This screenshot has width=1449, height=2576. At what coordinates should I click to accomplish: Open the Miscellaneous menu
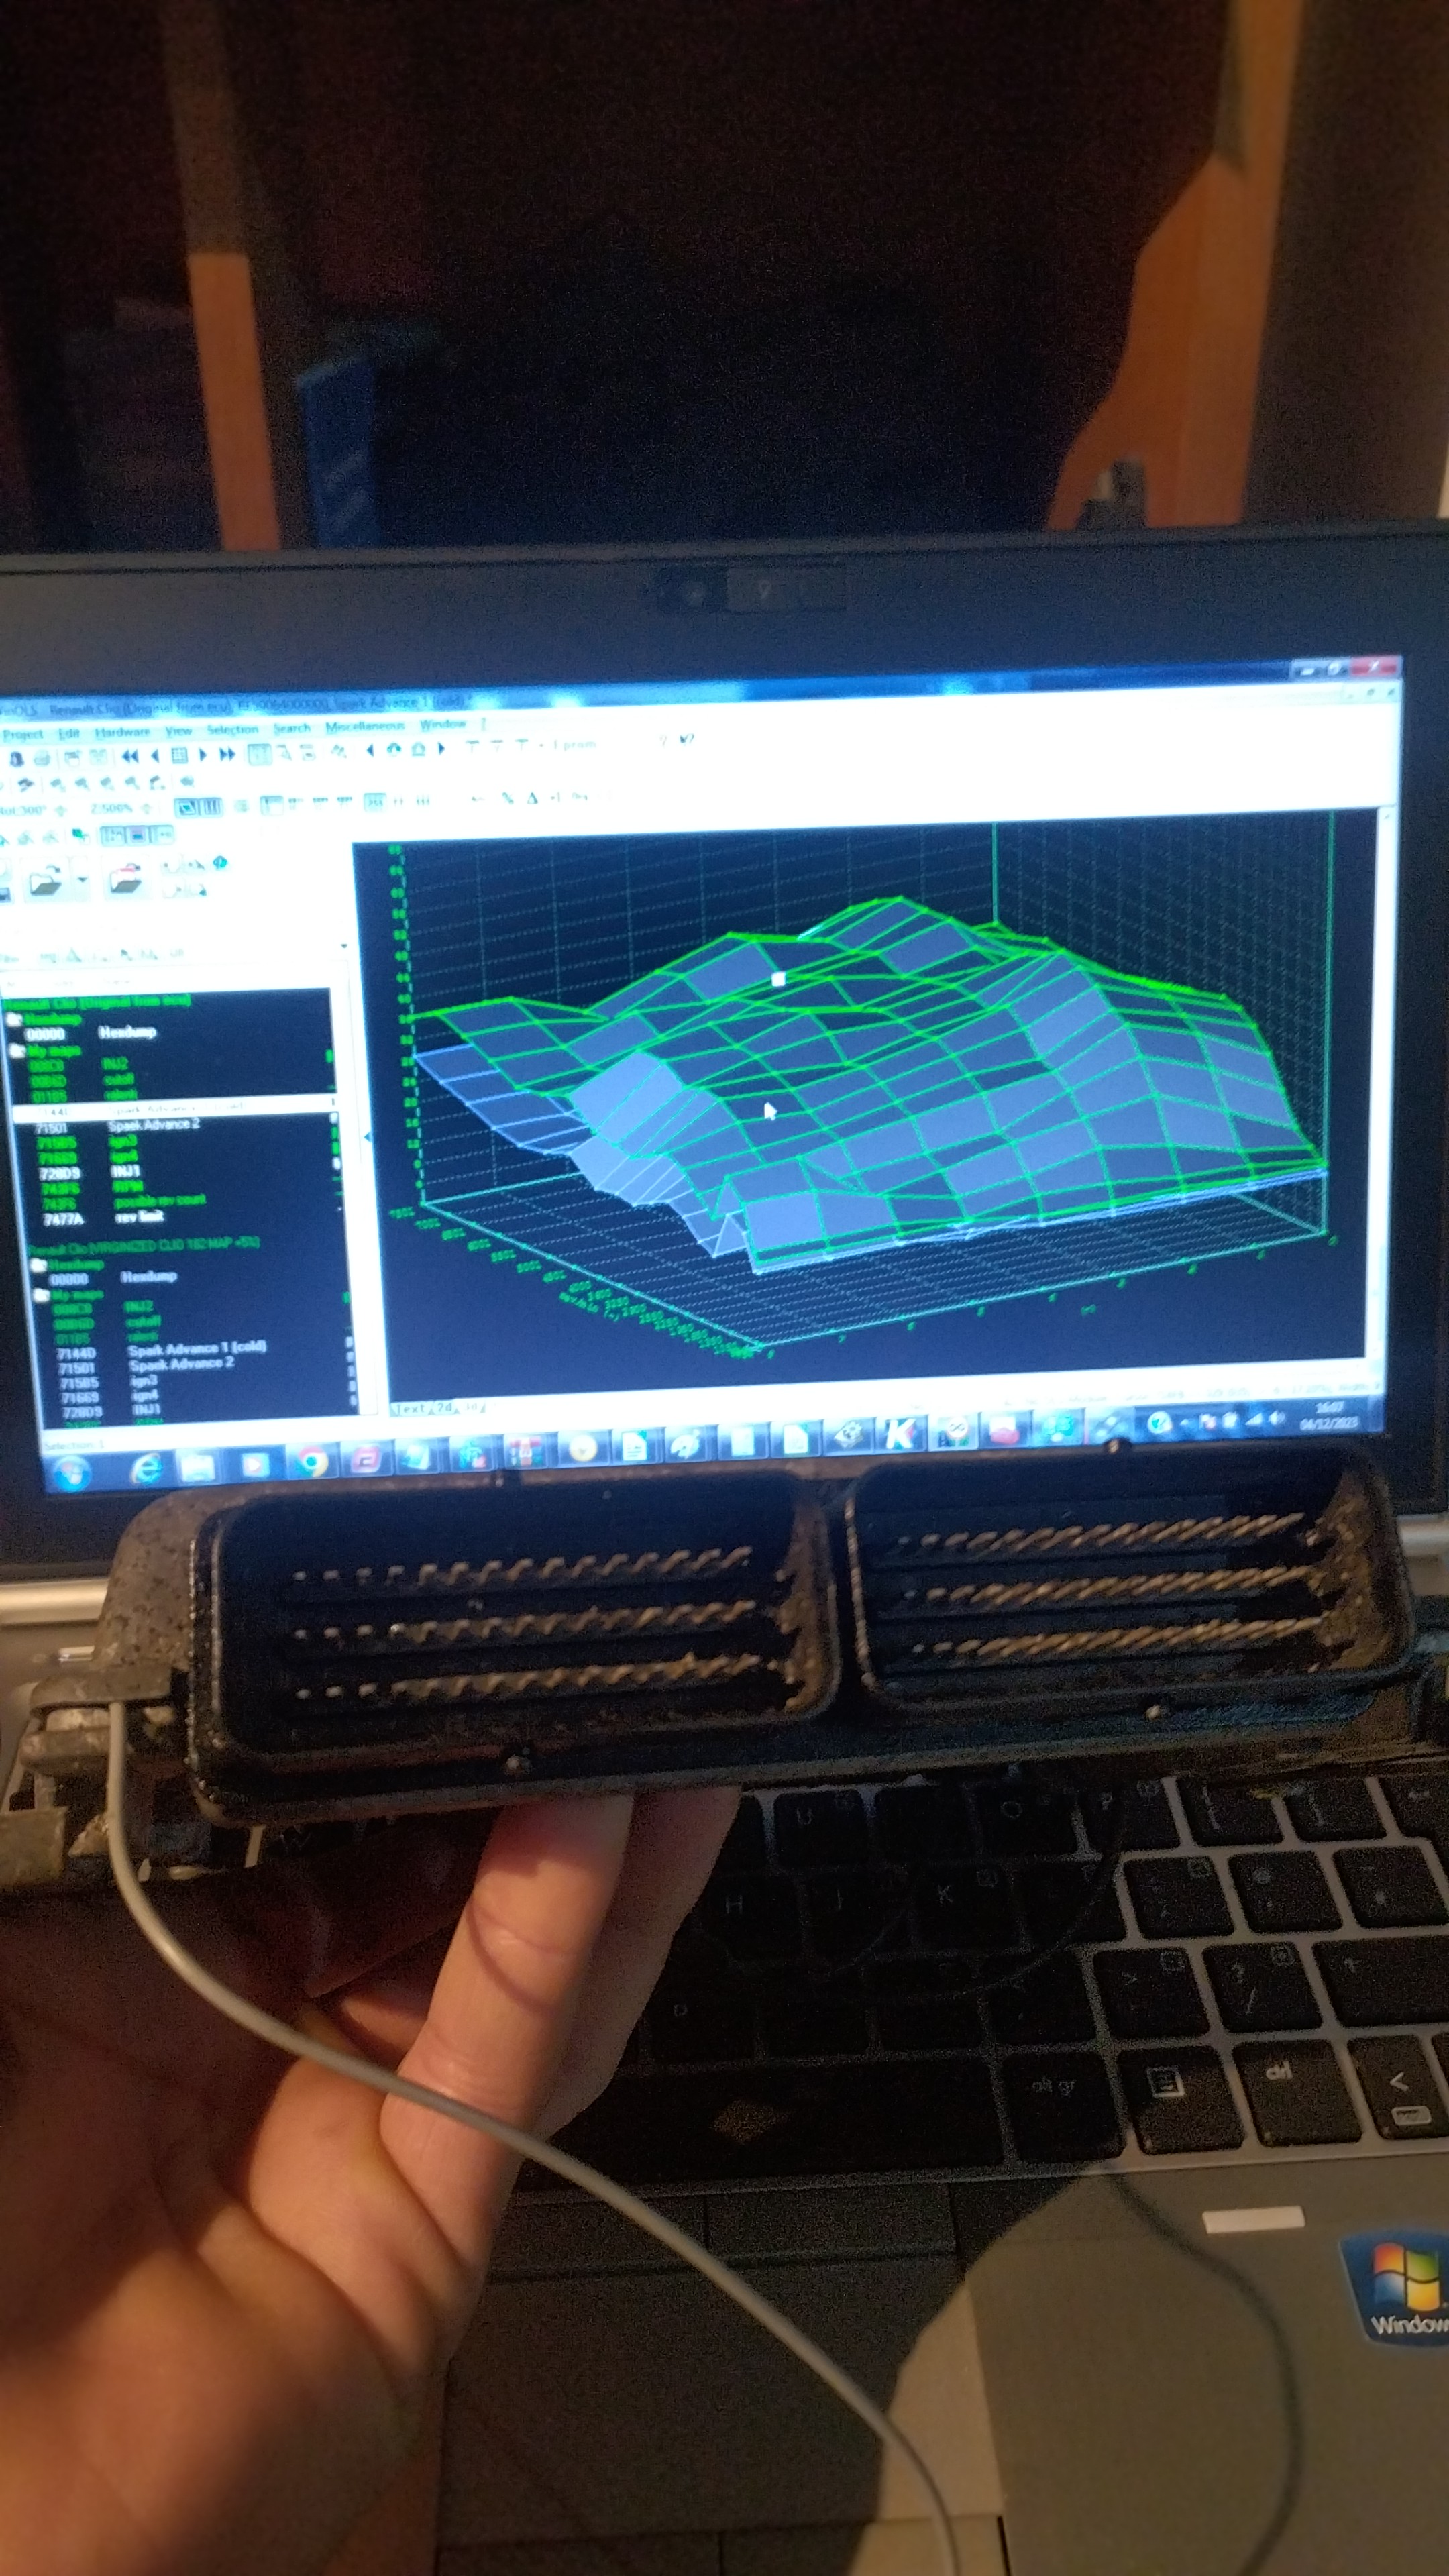(x=365, y=726)
